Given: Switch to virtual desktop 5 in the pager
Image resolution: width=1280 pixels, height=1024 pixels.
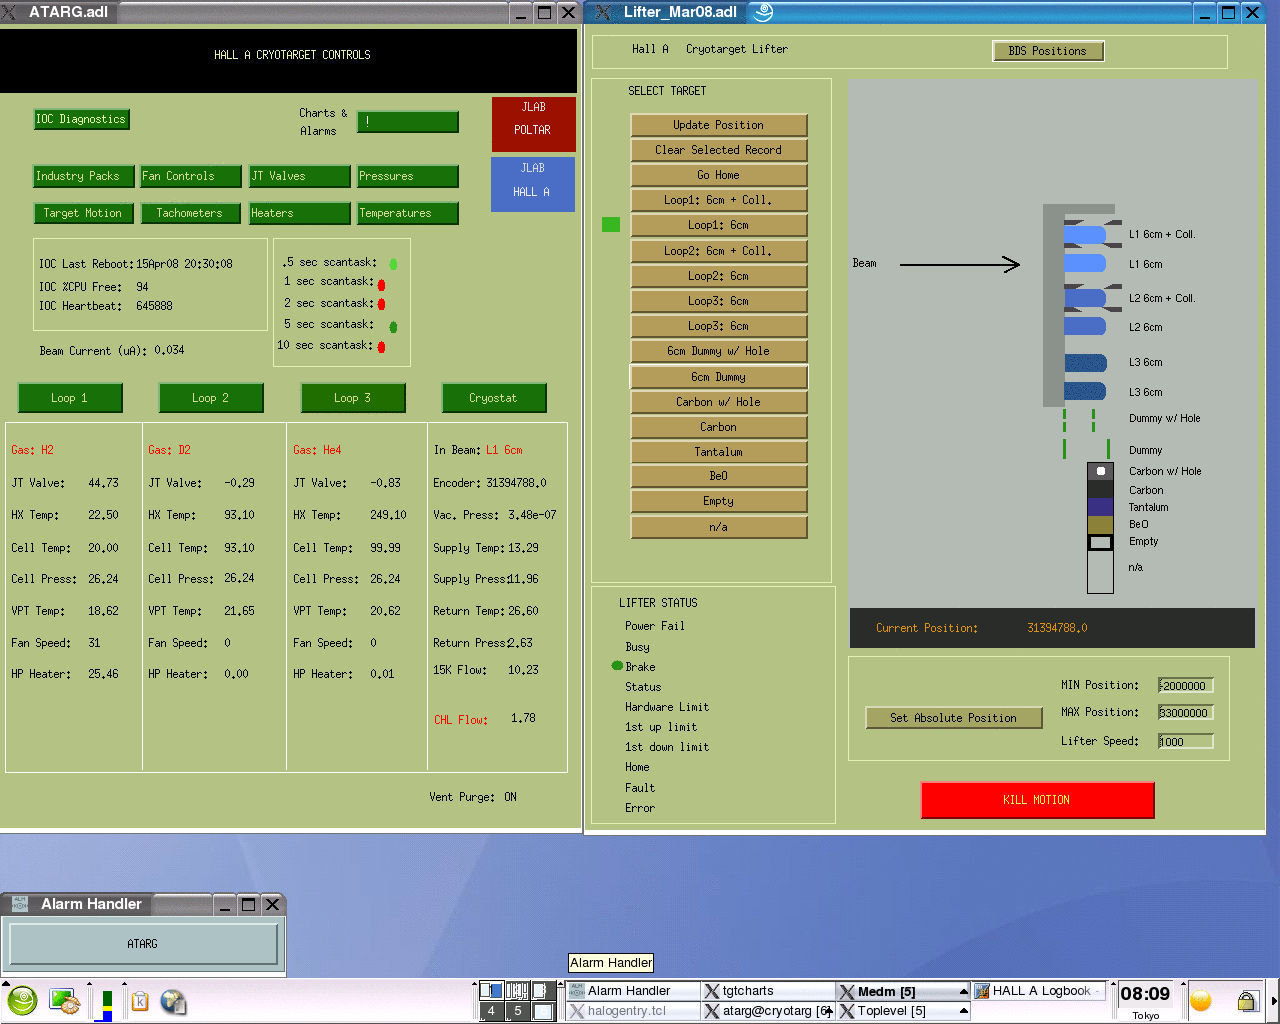Looking at the screenshot, I should [517, 1011].
